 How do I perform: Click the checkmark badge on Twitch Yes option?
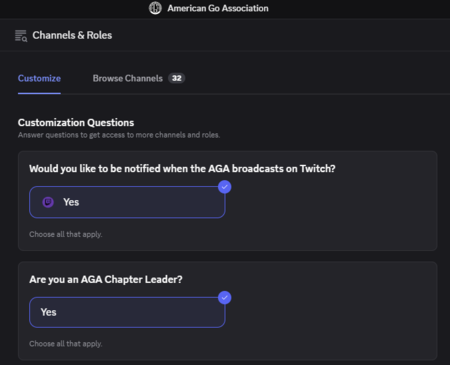[225, 187]
